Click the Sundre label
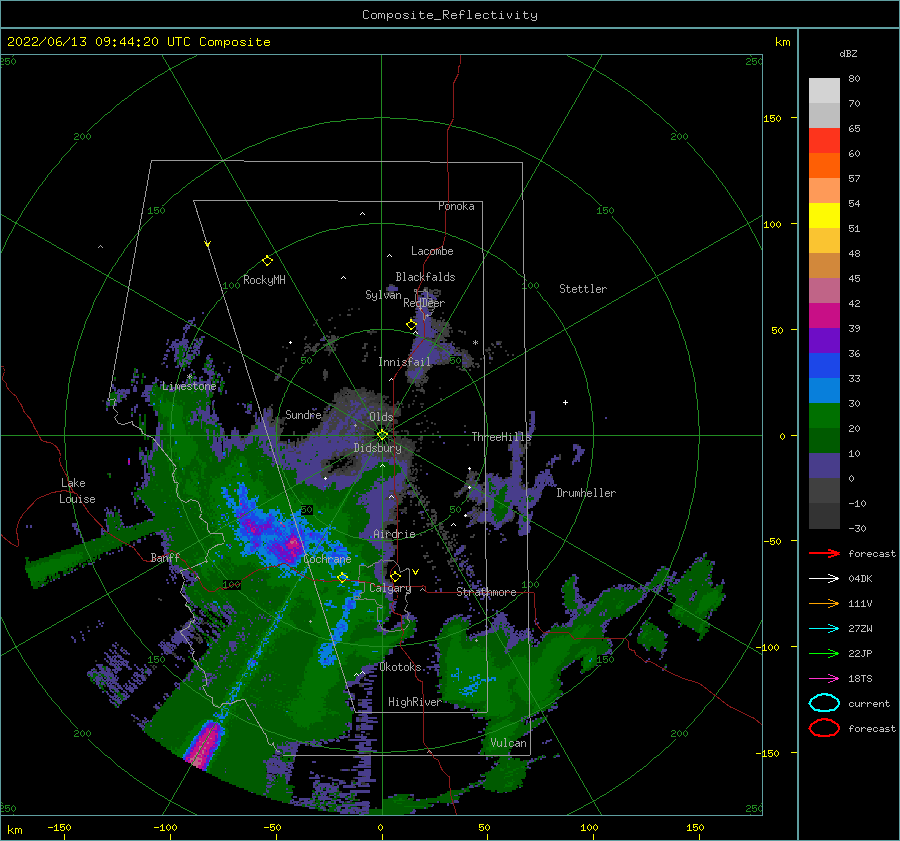Screen dimensions: 900x841 click(x=303, y=414)
